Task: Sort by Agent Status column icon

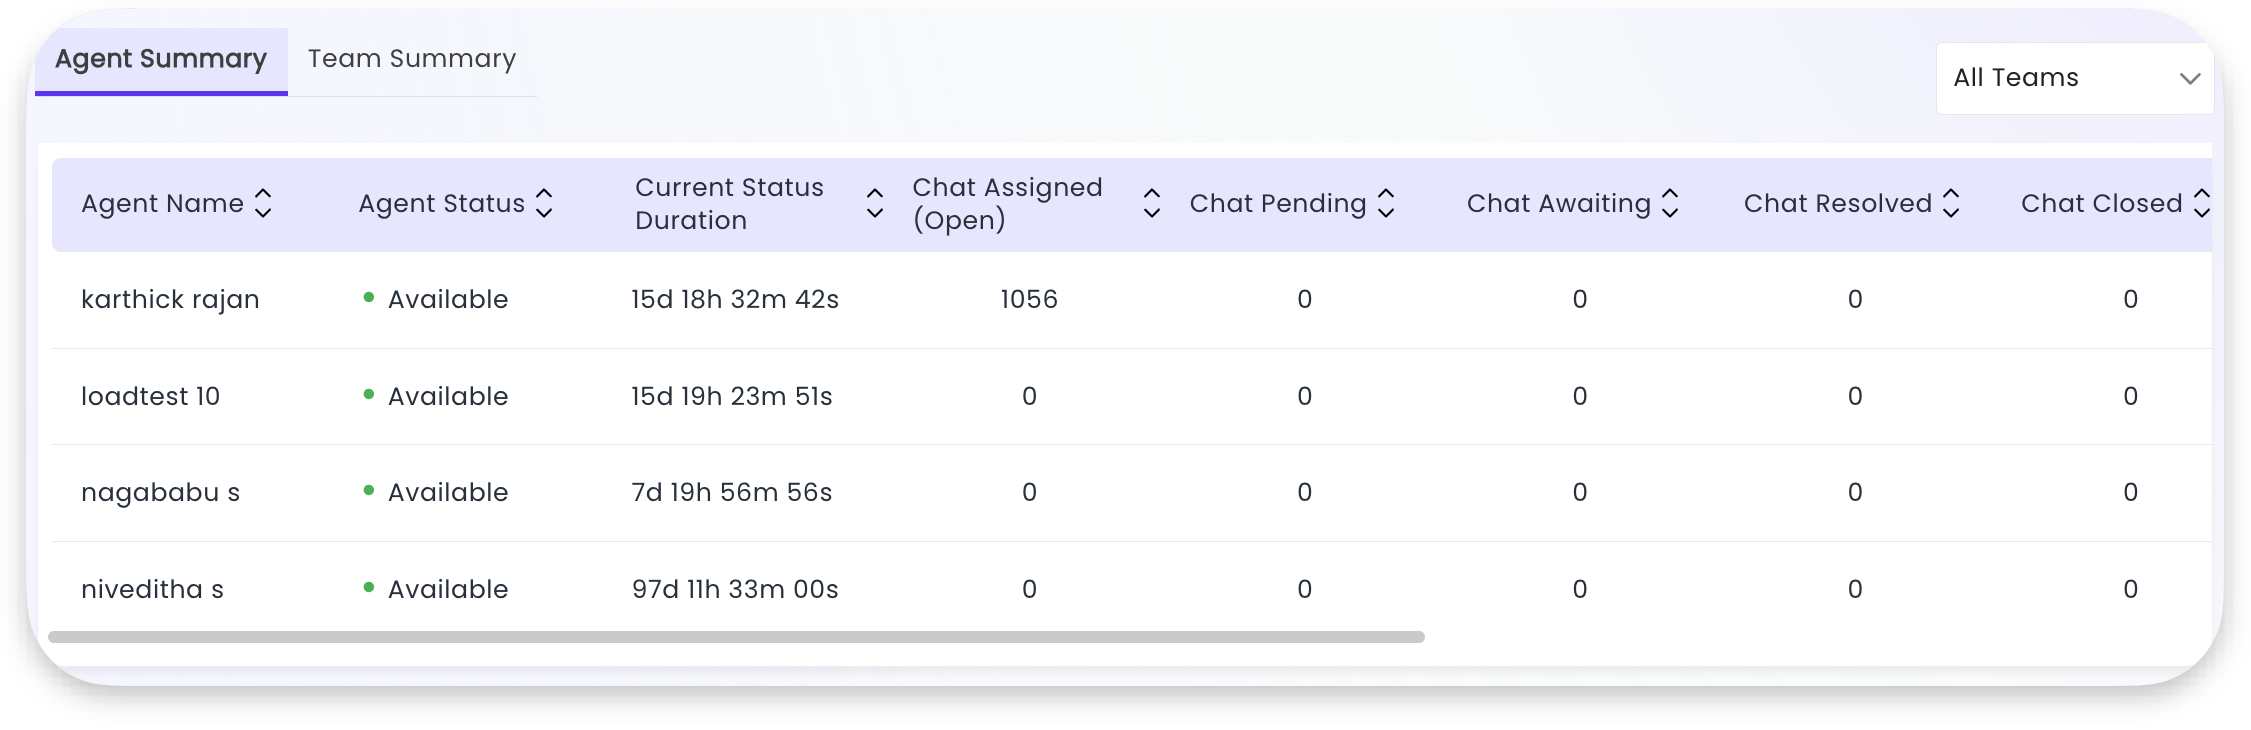Action: (x=544, y=204)
